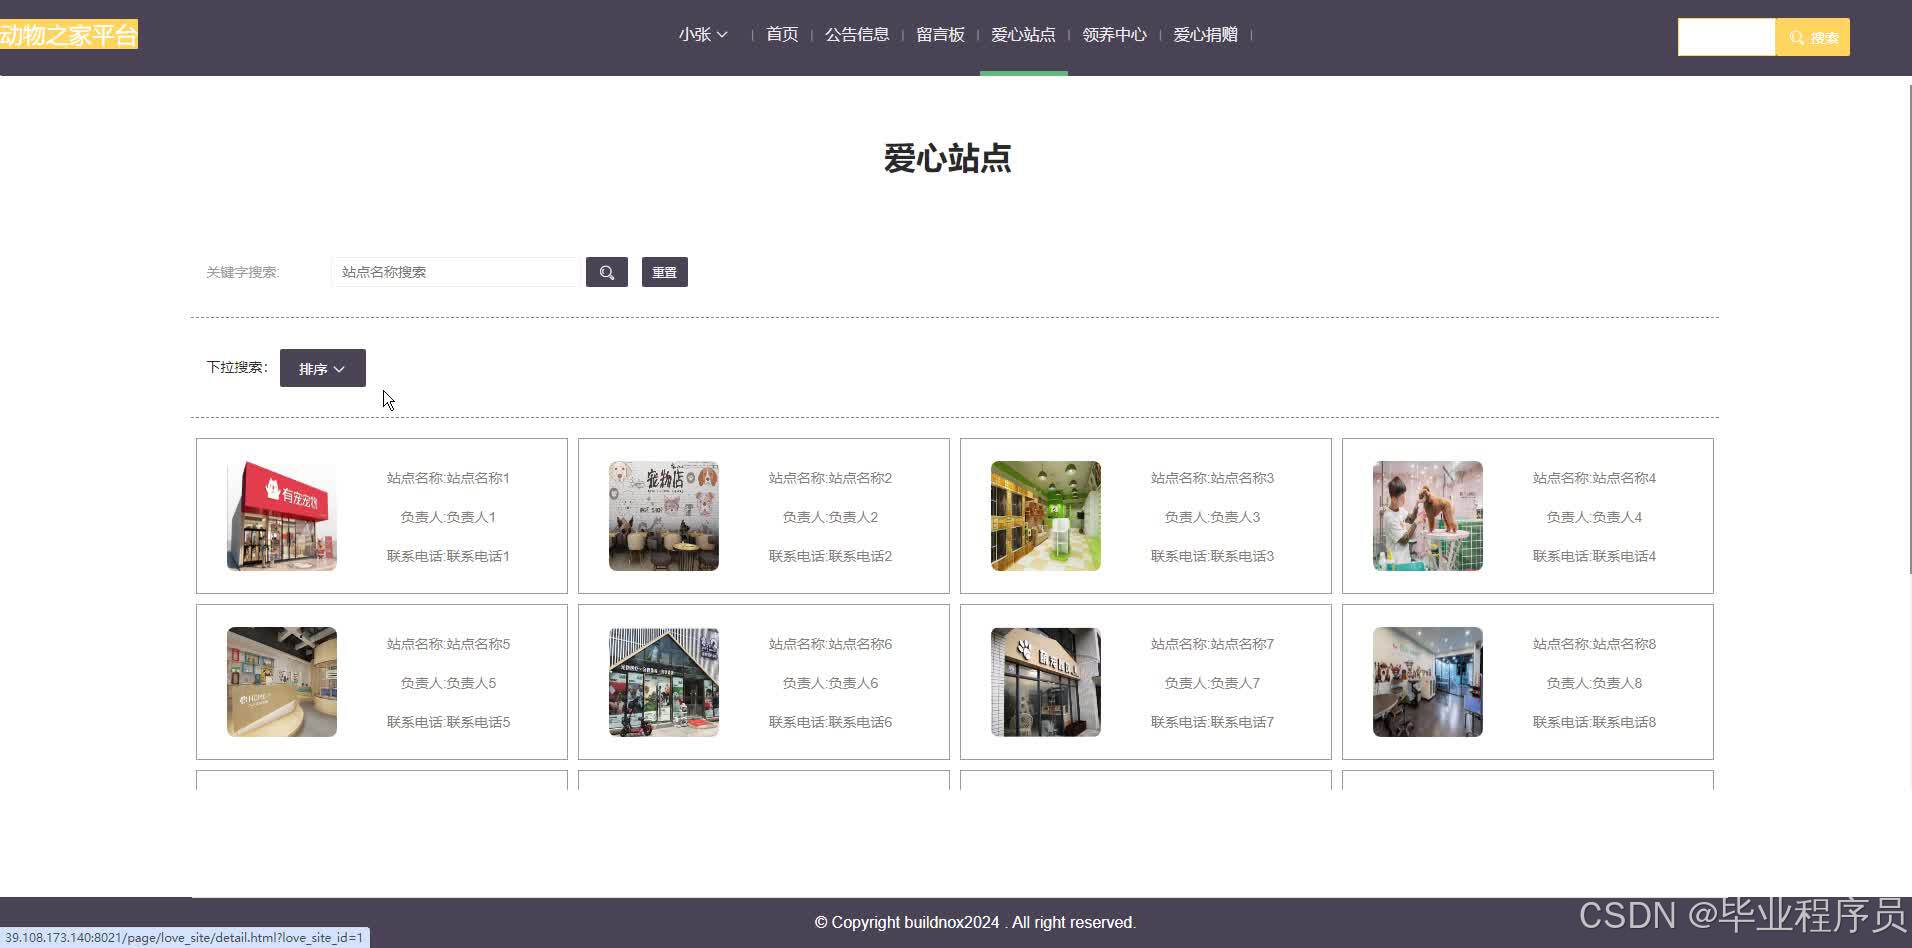Click the text 站点名称:站点名称5
Image resolution: width=1912 pixels, height=948 pixels.
tap(448, 644)
